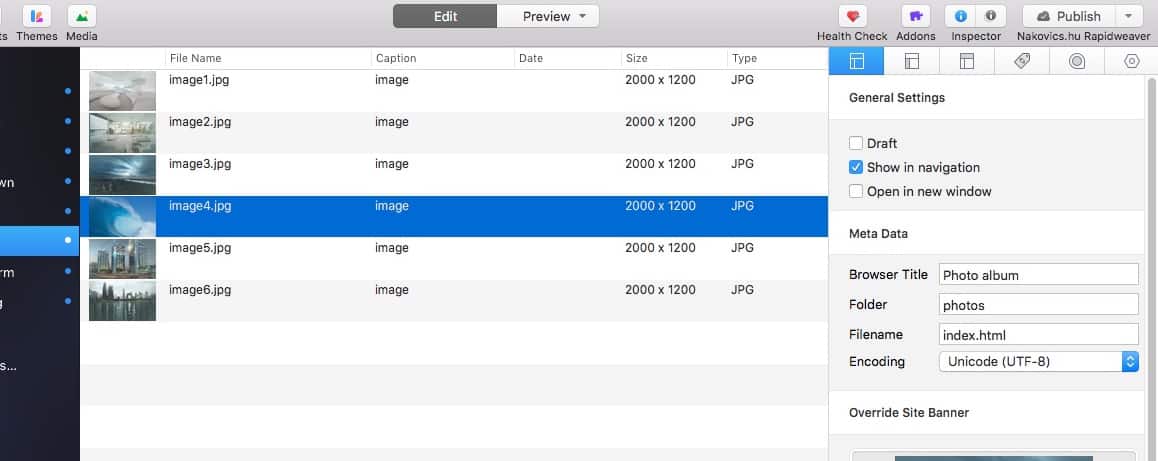The width and height of the screenshot is (1158, 461).
Task: Click the General Settings section heading
Action: point(897,98)
